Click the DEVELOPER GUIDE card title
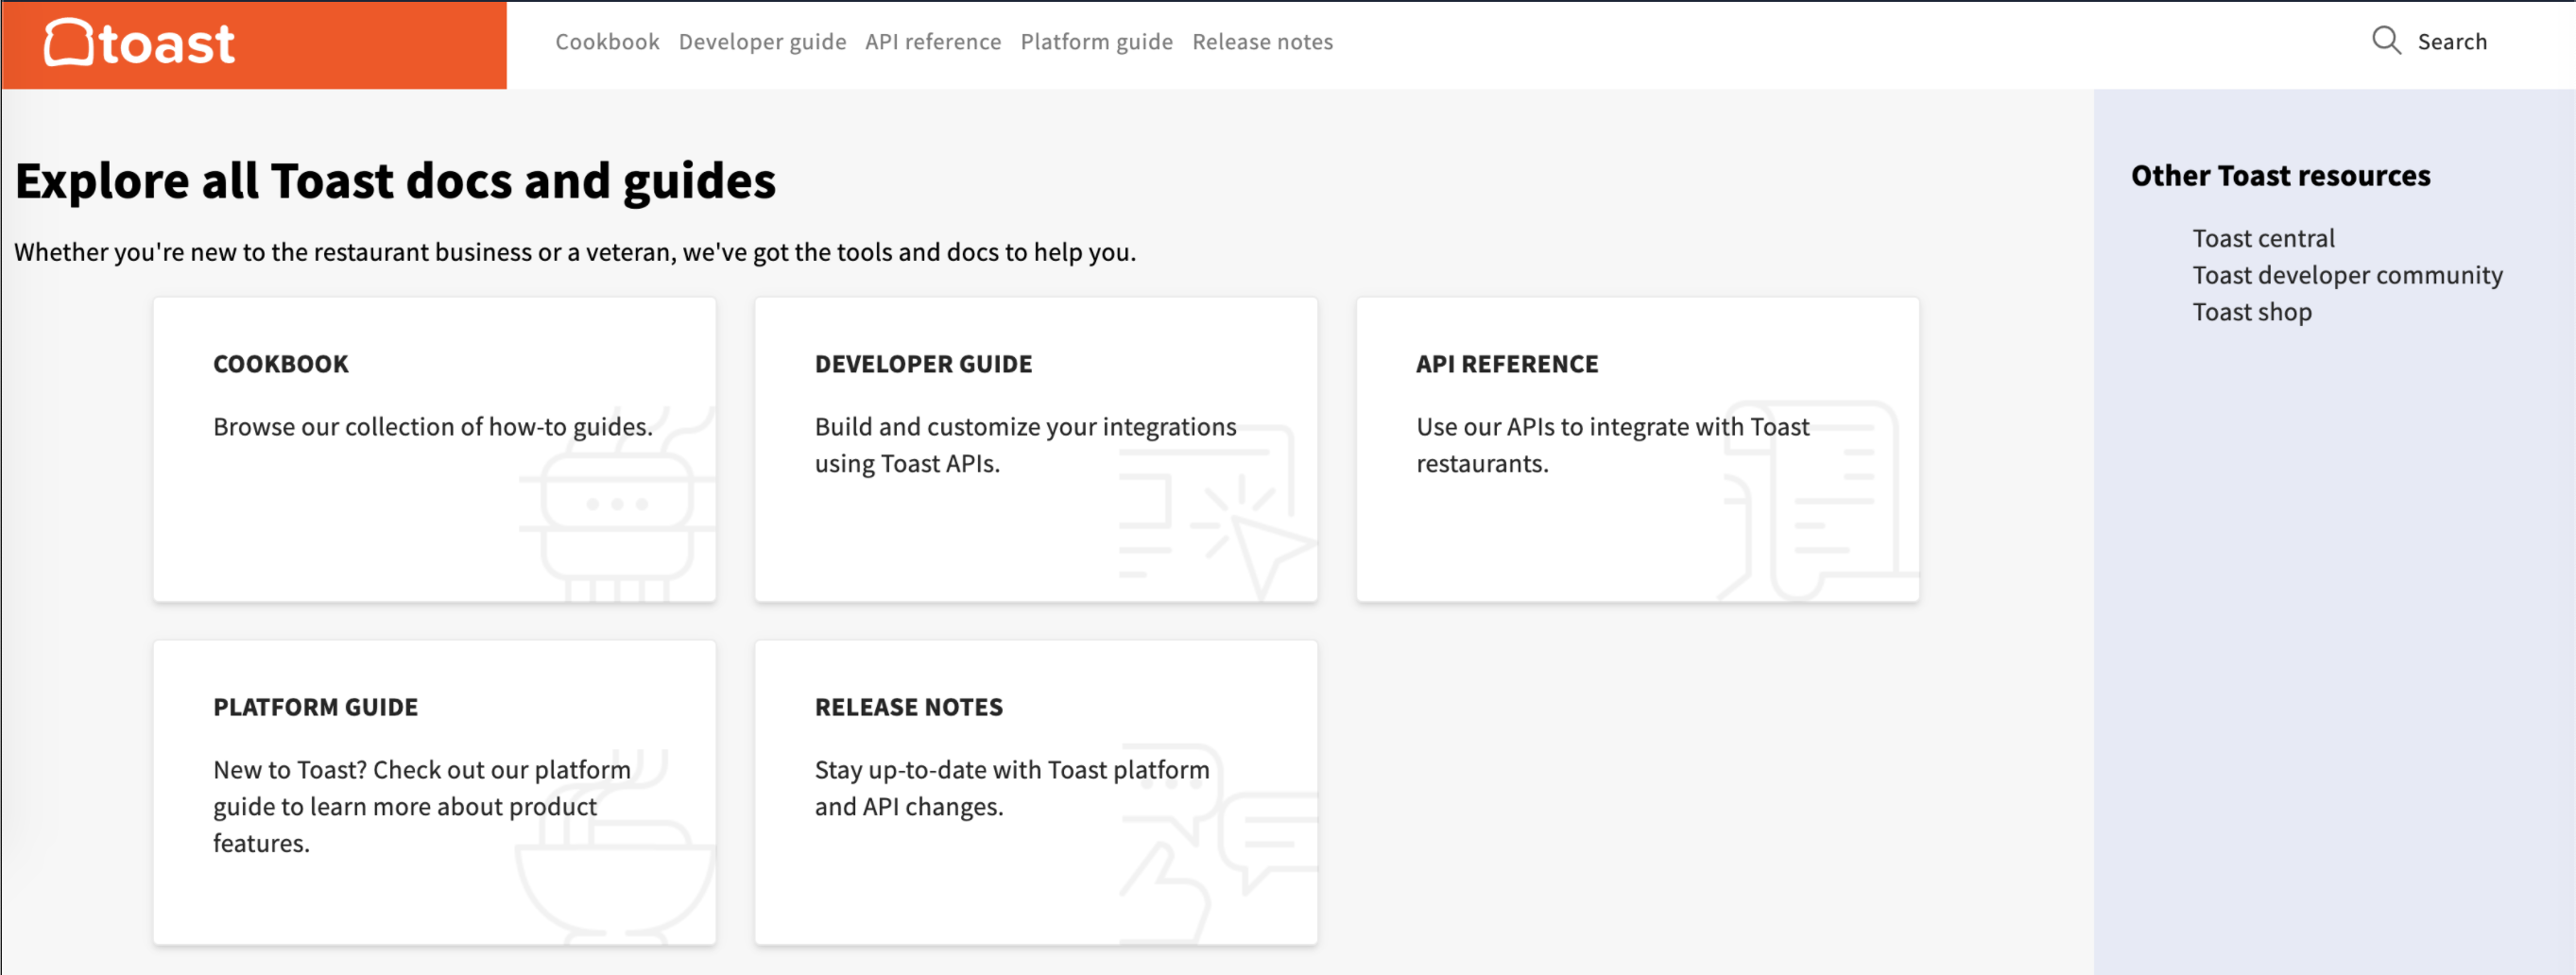2576x975 pixels. tap(923, 364)
